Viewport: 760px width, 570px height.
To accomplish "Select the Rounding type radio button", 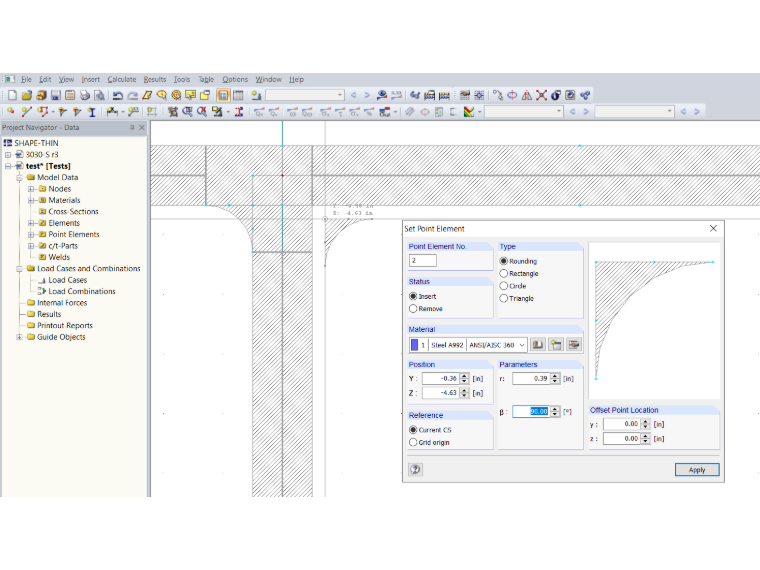I will (x=504, y=261).
